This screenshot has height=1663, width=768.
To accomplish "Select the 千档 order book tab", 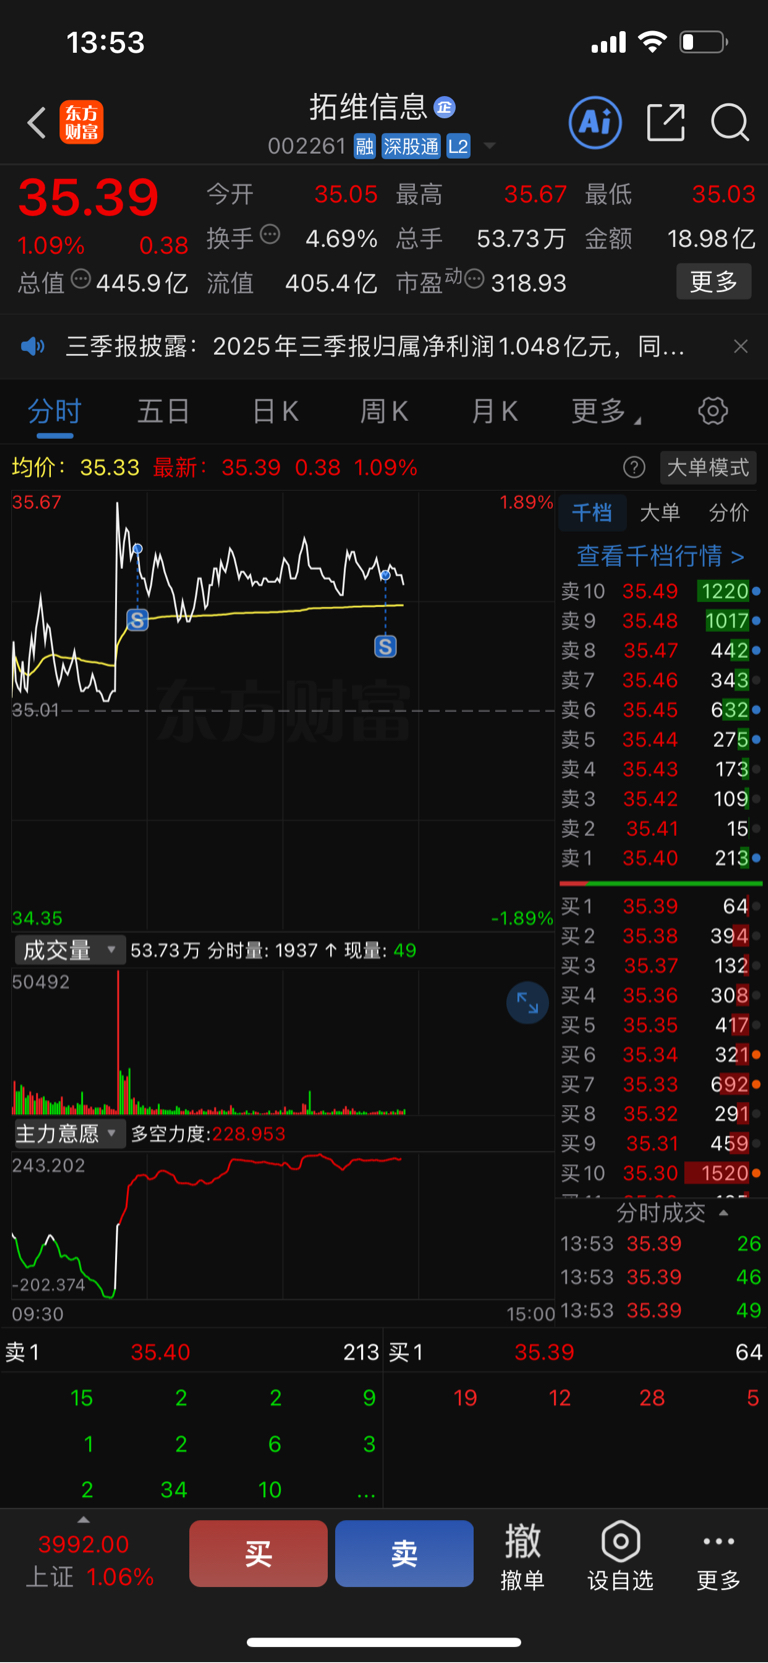I will [592, 513].
